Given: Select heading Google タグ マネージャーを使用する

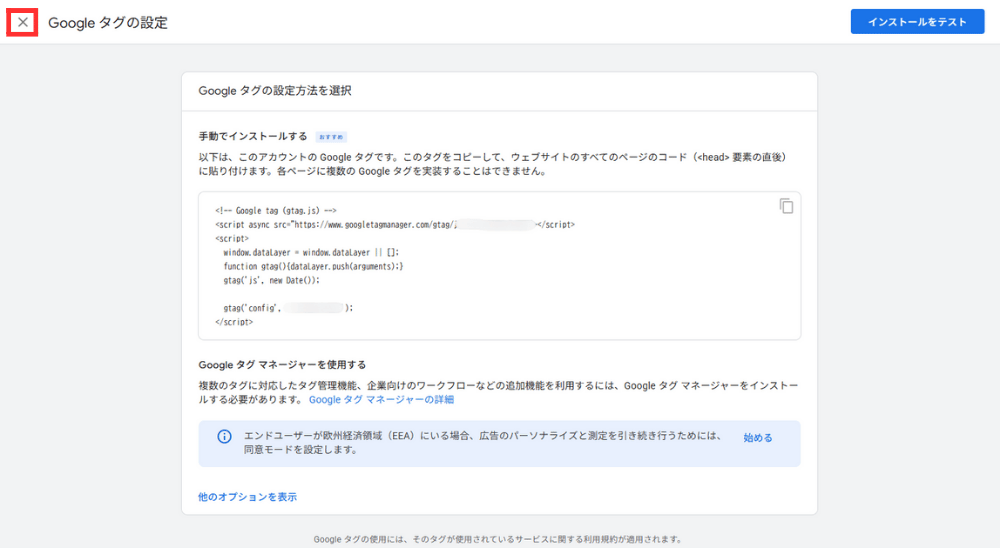Looking at the screenshot, I should click(282, 365).
